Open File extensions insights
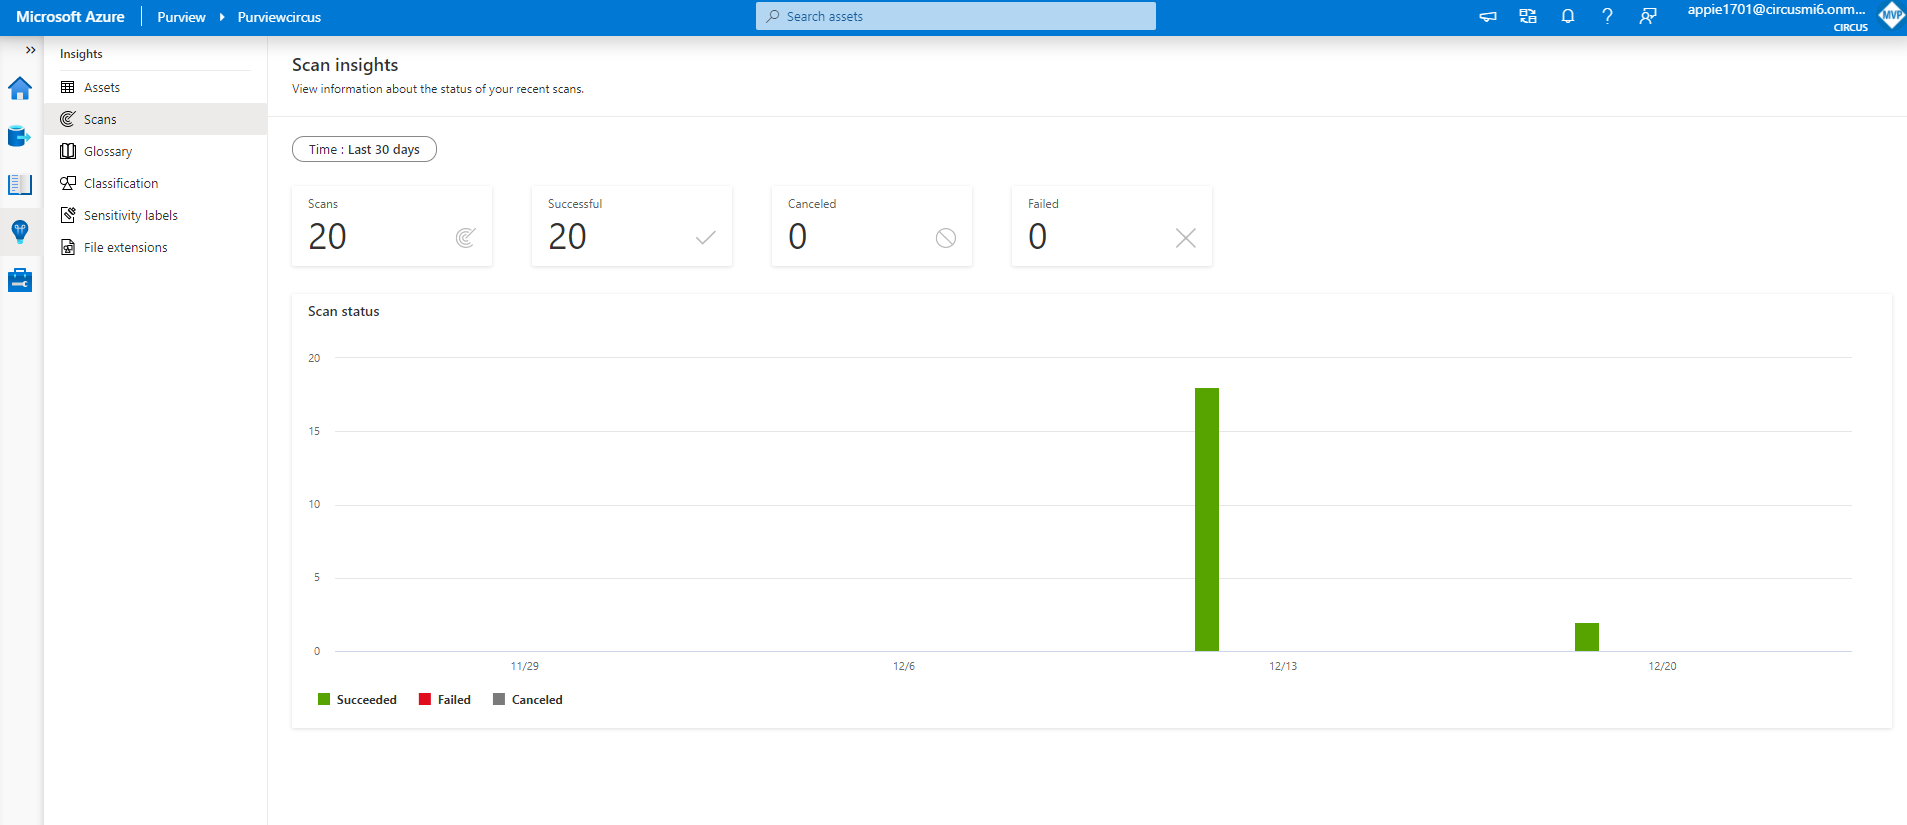 pos(125,248)
